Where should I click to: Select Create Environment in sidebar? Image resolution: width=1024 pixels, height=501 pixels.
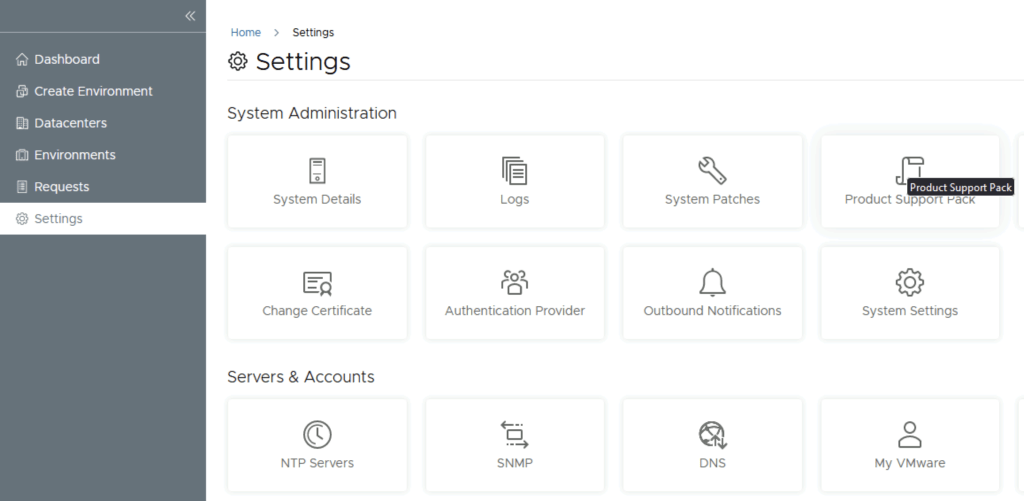[93, 91]
